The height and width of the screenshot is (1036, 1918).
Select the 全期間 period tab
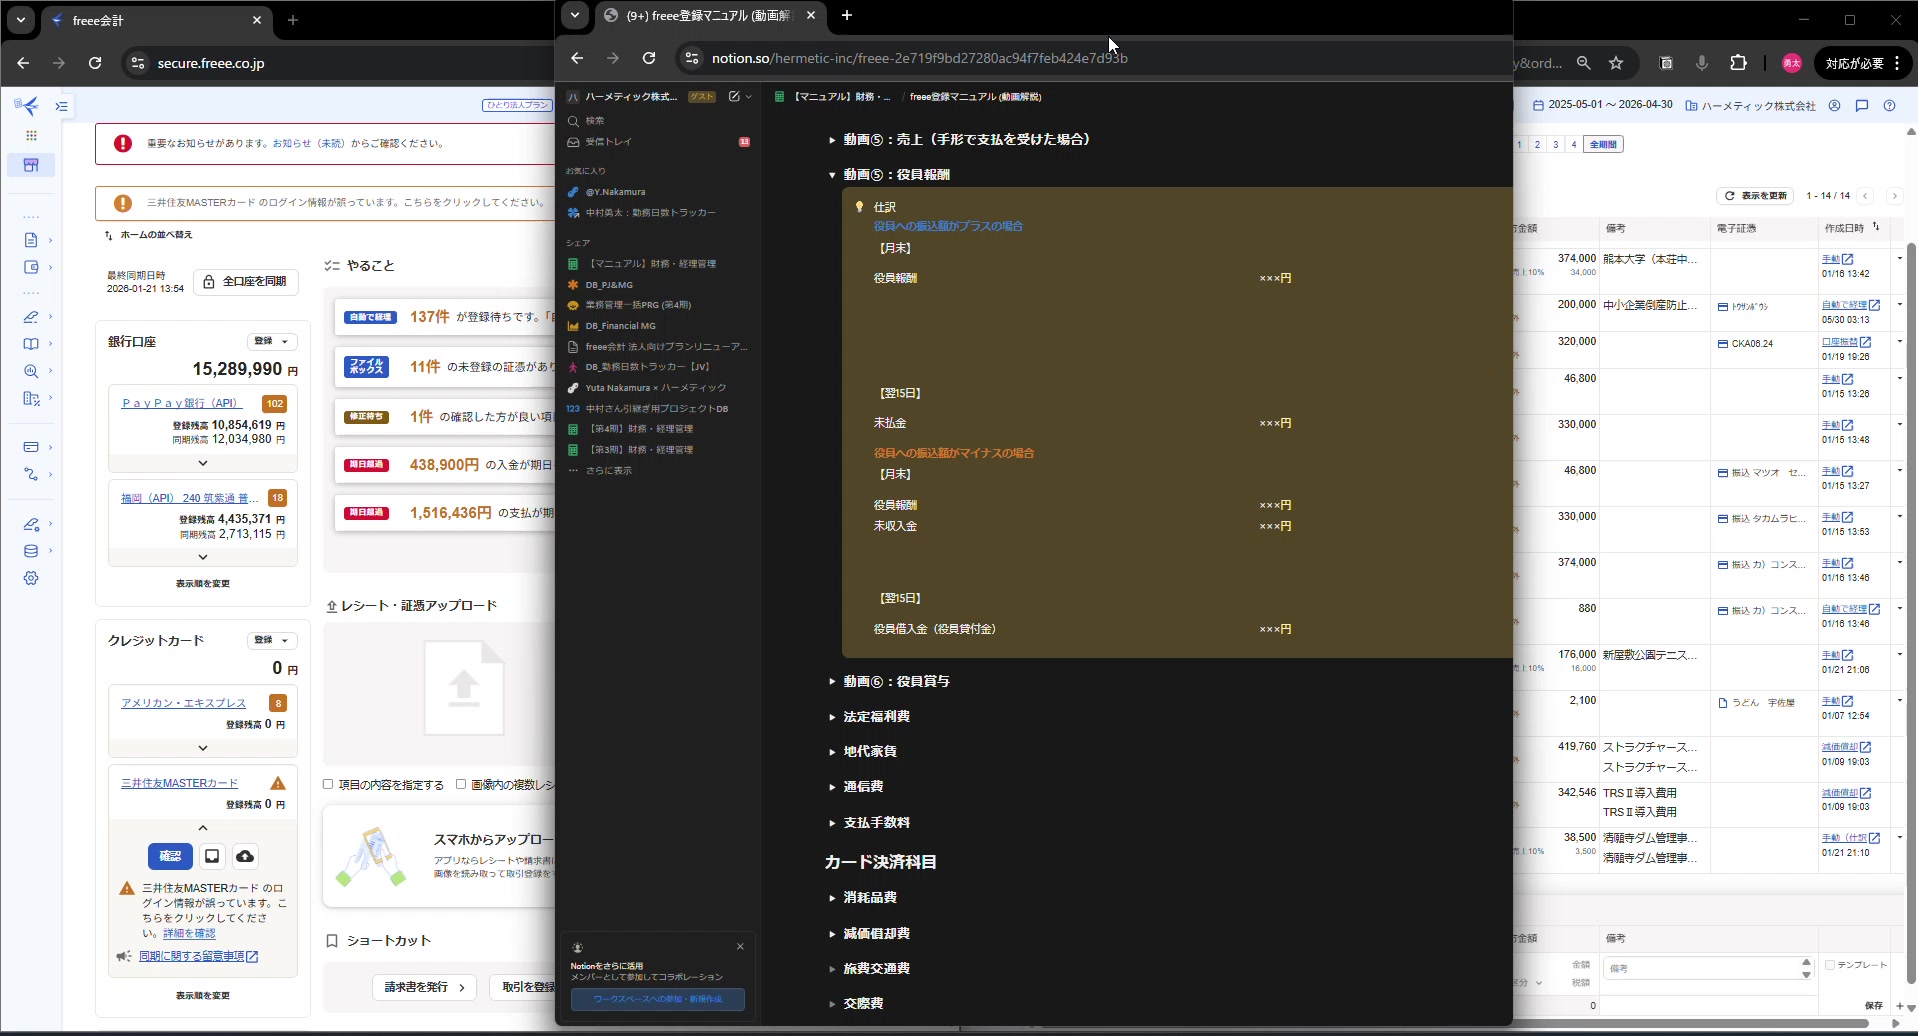(x=1603, y=145)
